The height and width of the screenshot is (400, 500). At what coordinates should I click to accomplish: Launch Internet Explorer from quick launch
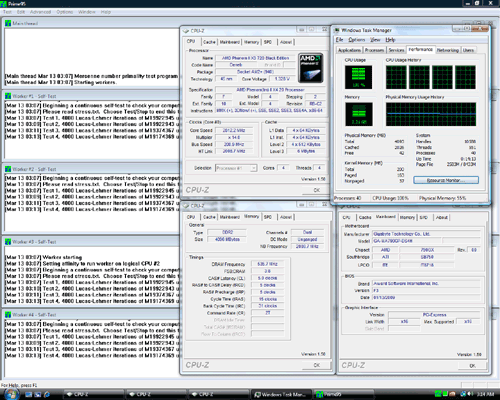tap(47, 395)
